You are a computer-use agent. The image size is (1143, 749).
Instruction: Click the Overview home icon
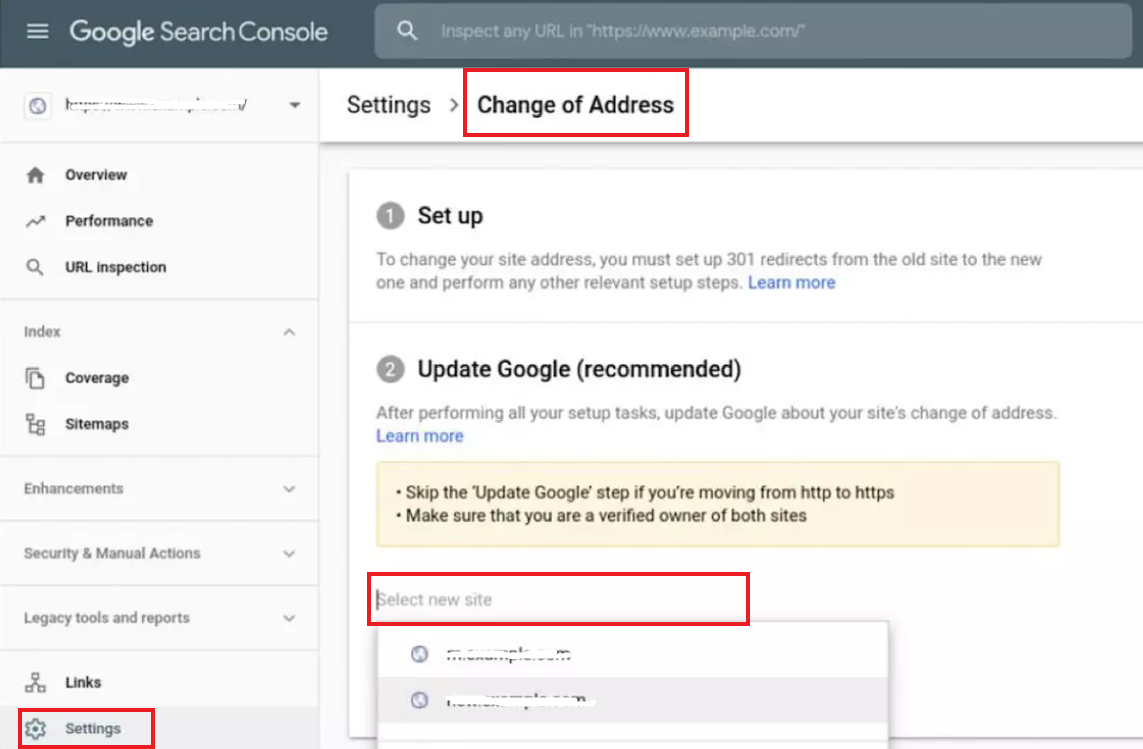36,175
